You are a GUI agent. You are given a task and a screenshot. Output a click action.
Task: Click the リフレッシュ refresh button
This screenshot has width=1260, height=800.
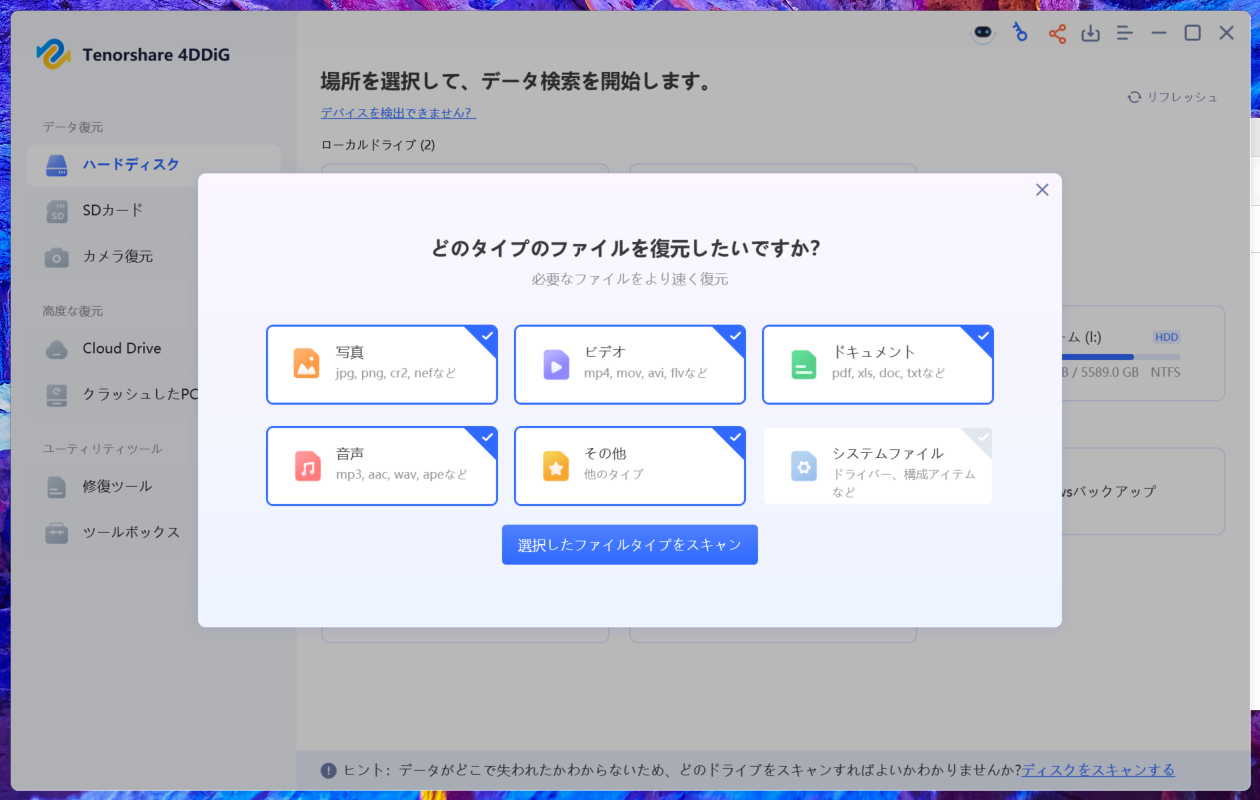pyautogui.click(x=1173, y=97)
